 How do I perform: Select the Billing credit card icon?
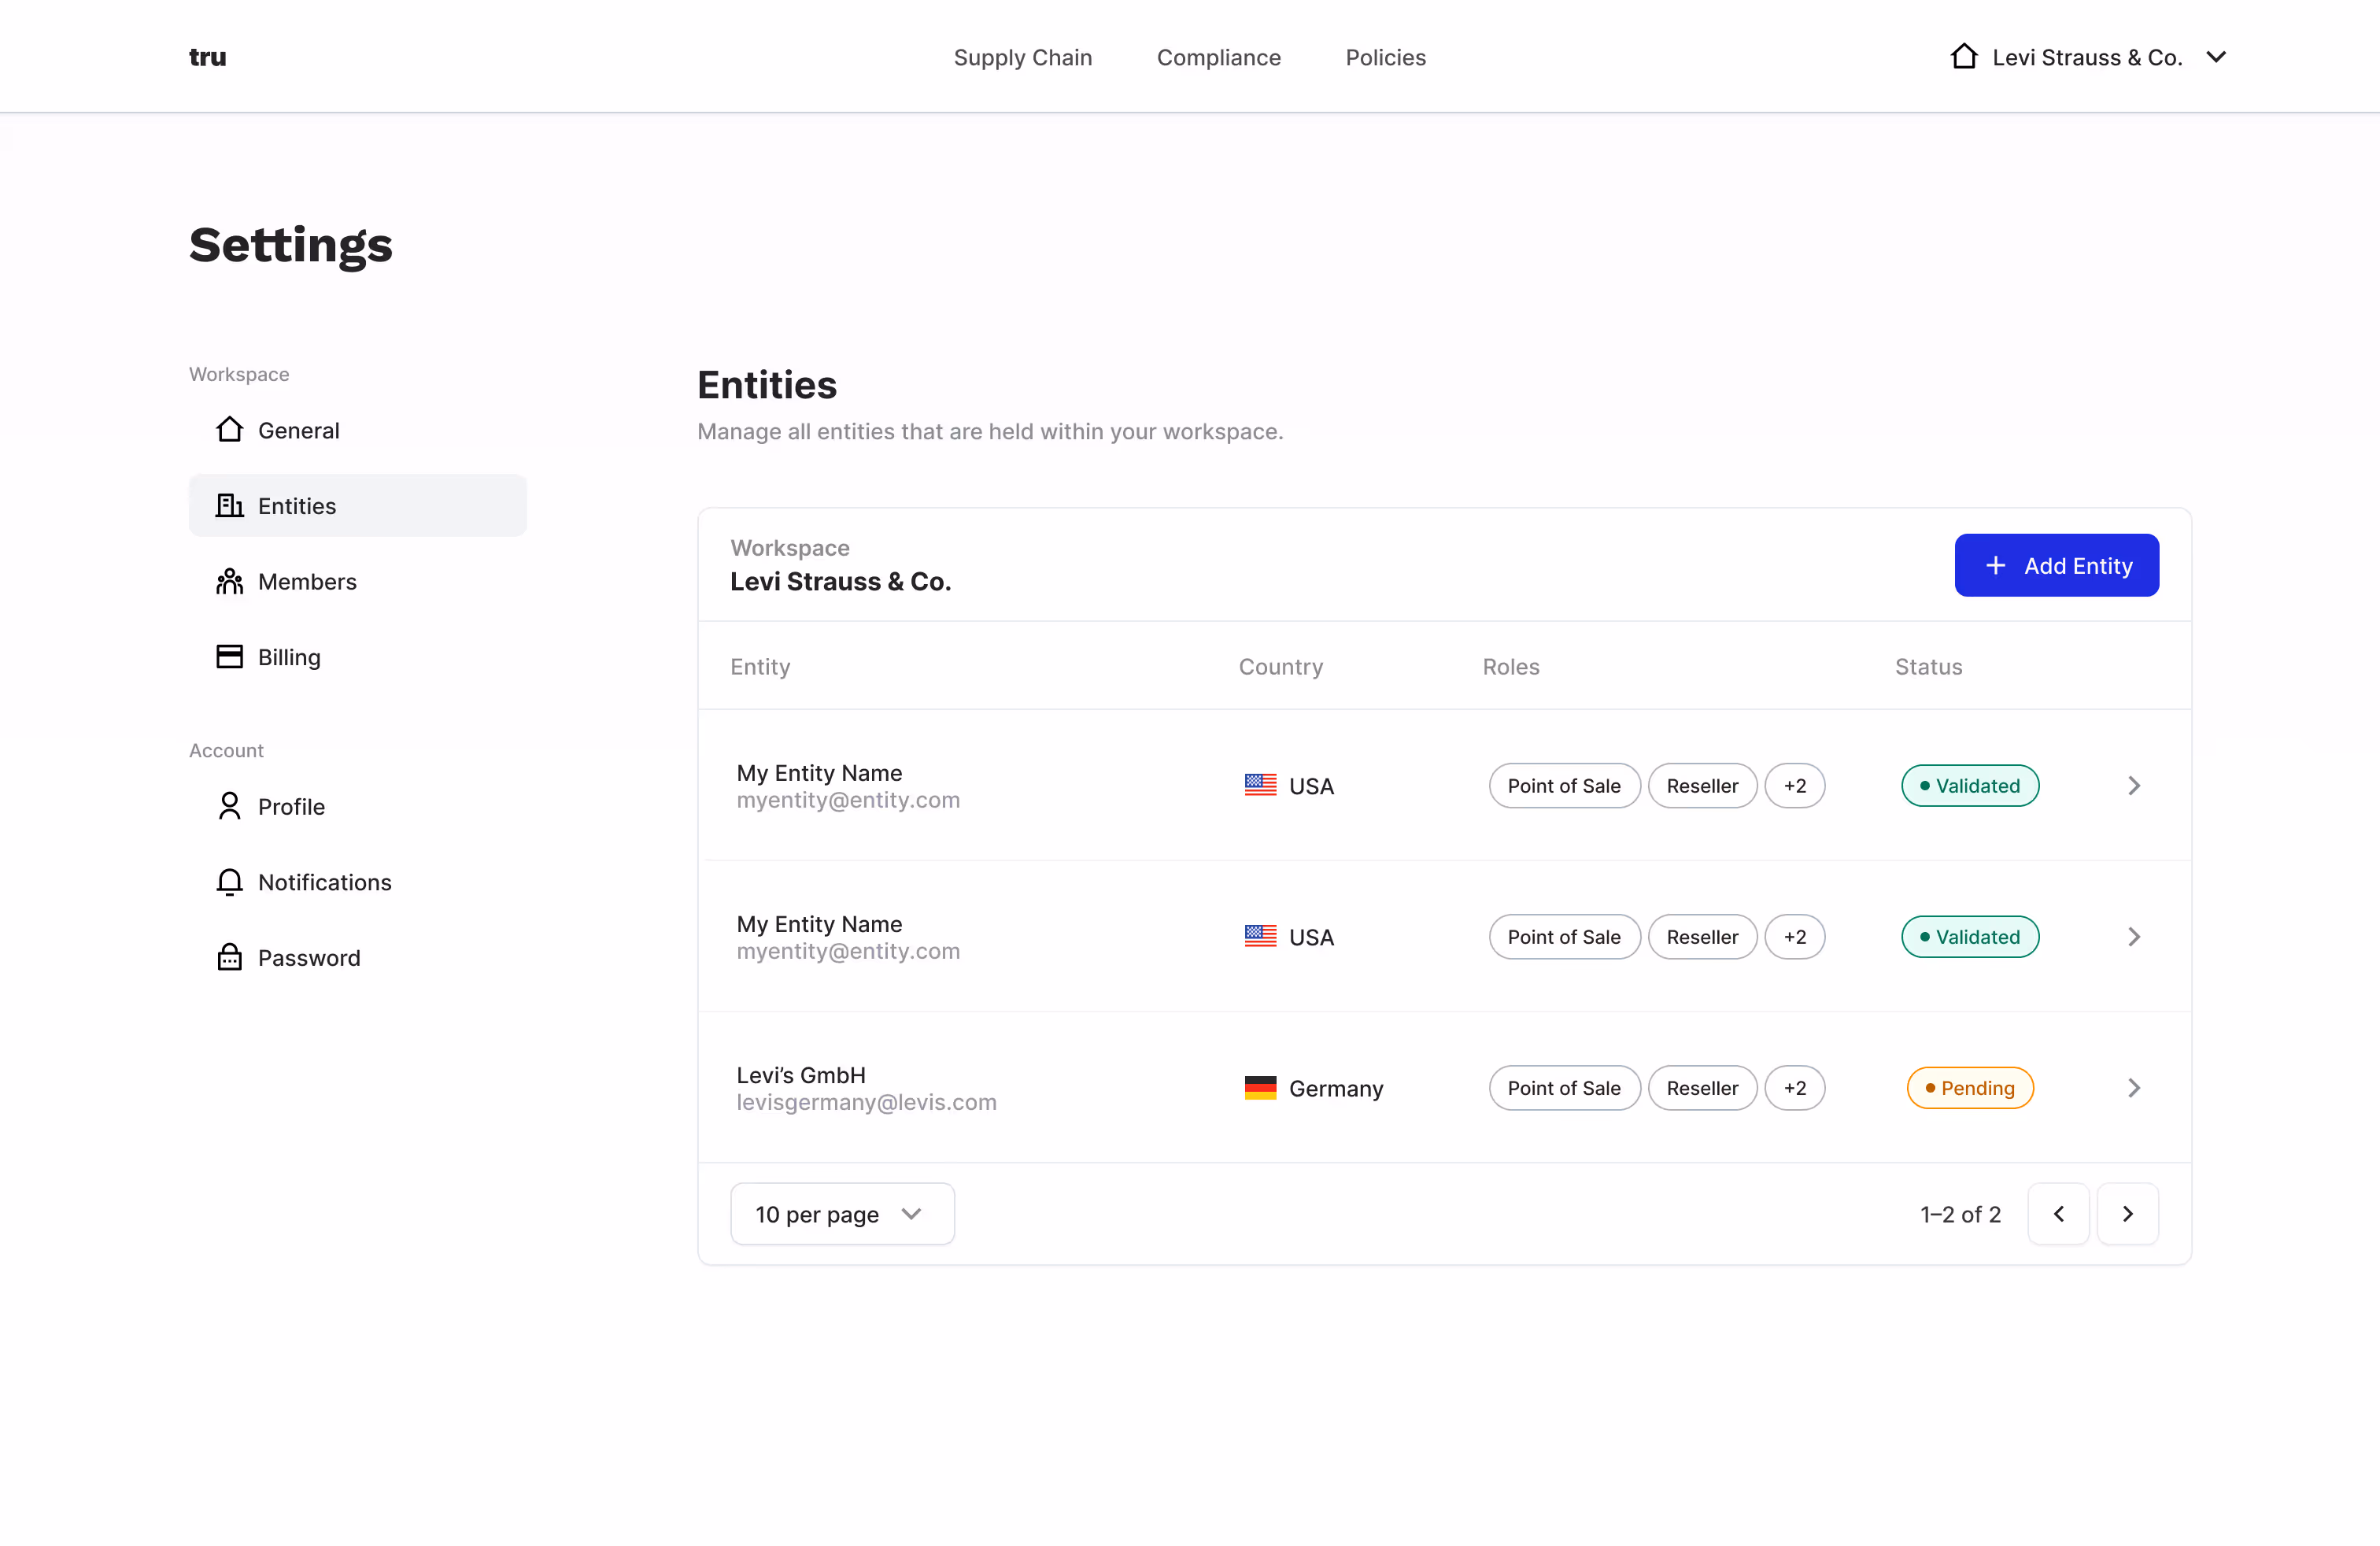click(x=229, y=656)
